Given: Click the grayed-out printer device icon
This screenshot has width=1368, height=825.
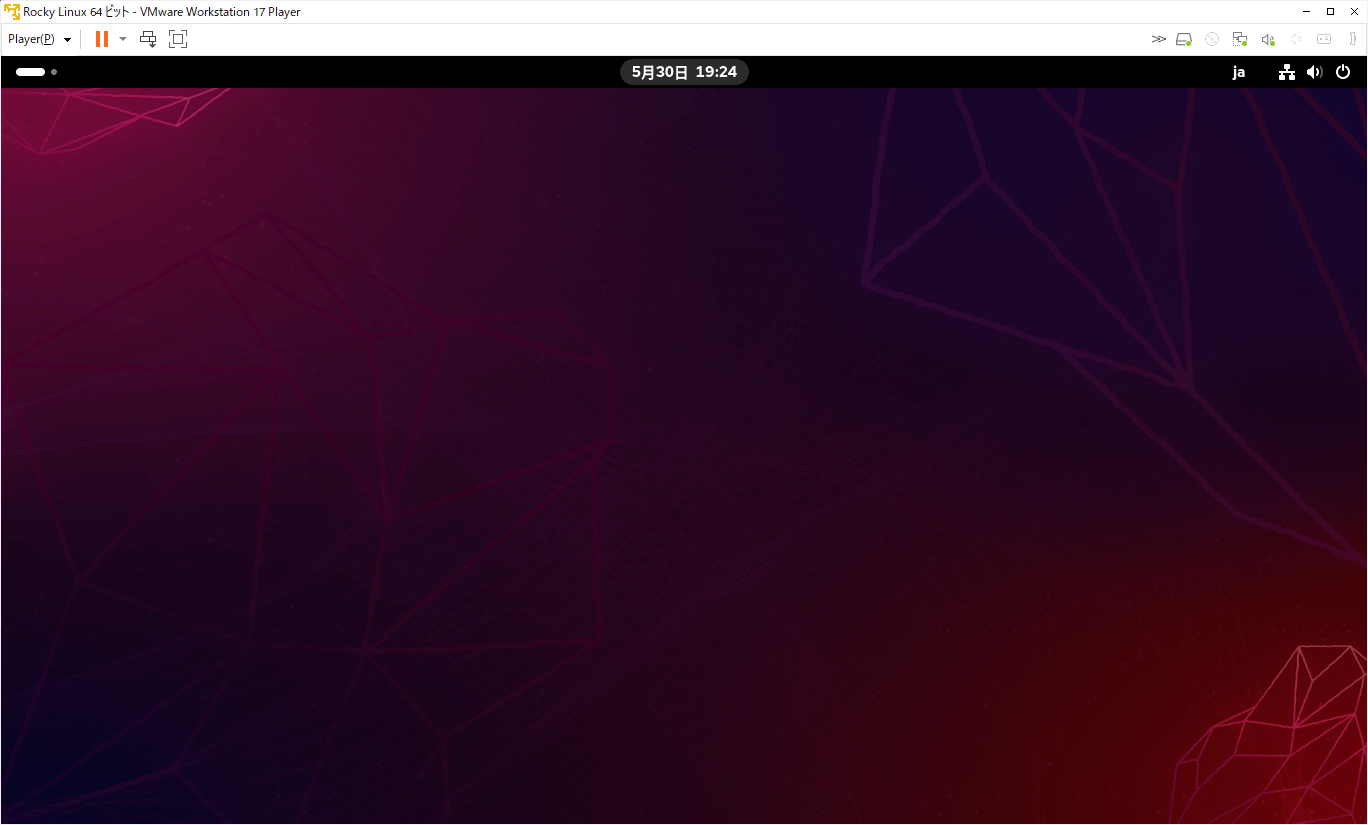Looking at the screenshot, I should pos(1296,39).
